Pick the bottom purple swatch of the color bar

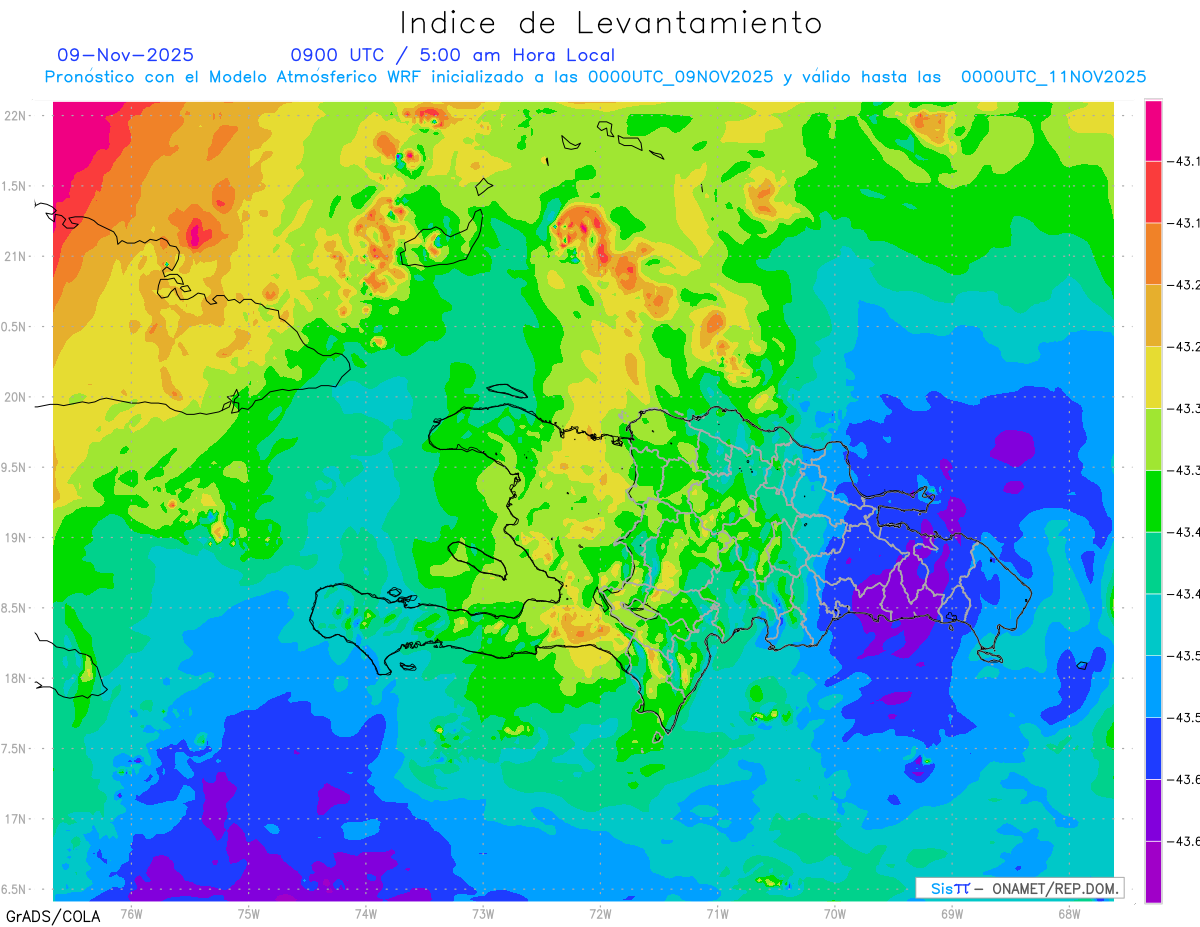[x=1153, y=872]
